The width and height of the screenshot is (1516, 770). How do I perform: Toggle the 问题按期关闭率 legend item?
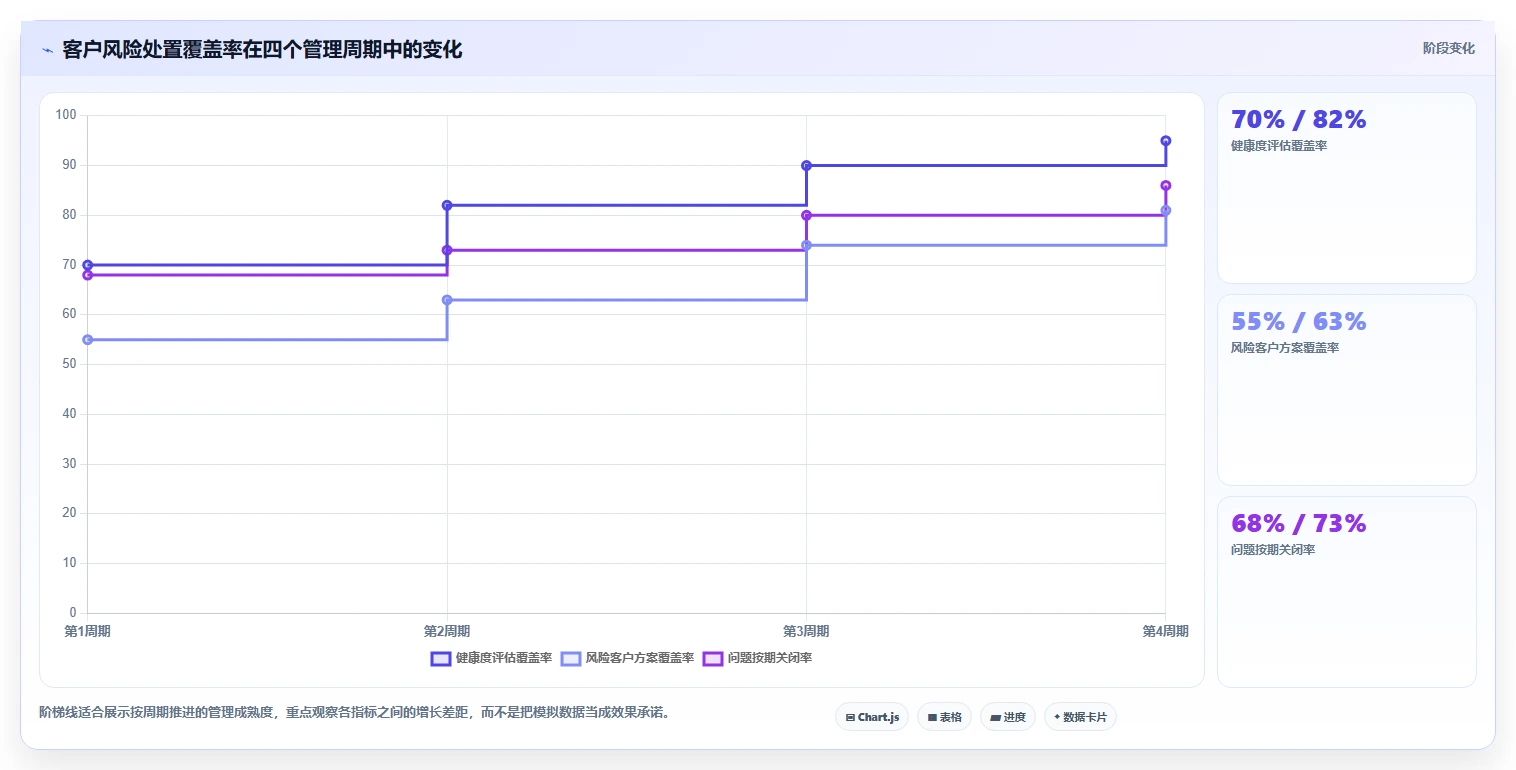pos(757,658)
